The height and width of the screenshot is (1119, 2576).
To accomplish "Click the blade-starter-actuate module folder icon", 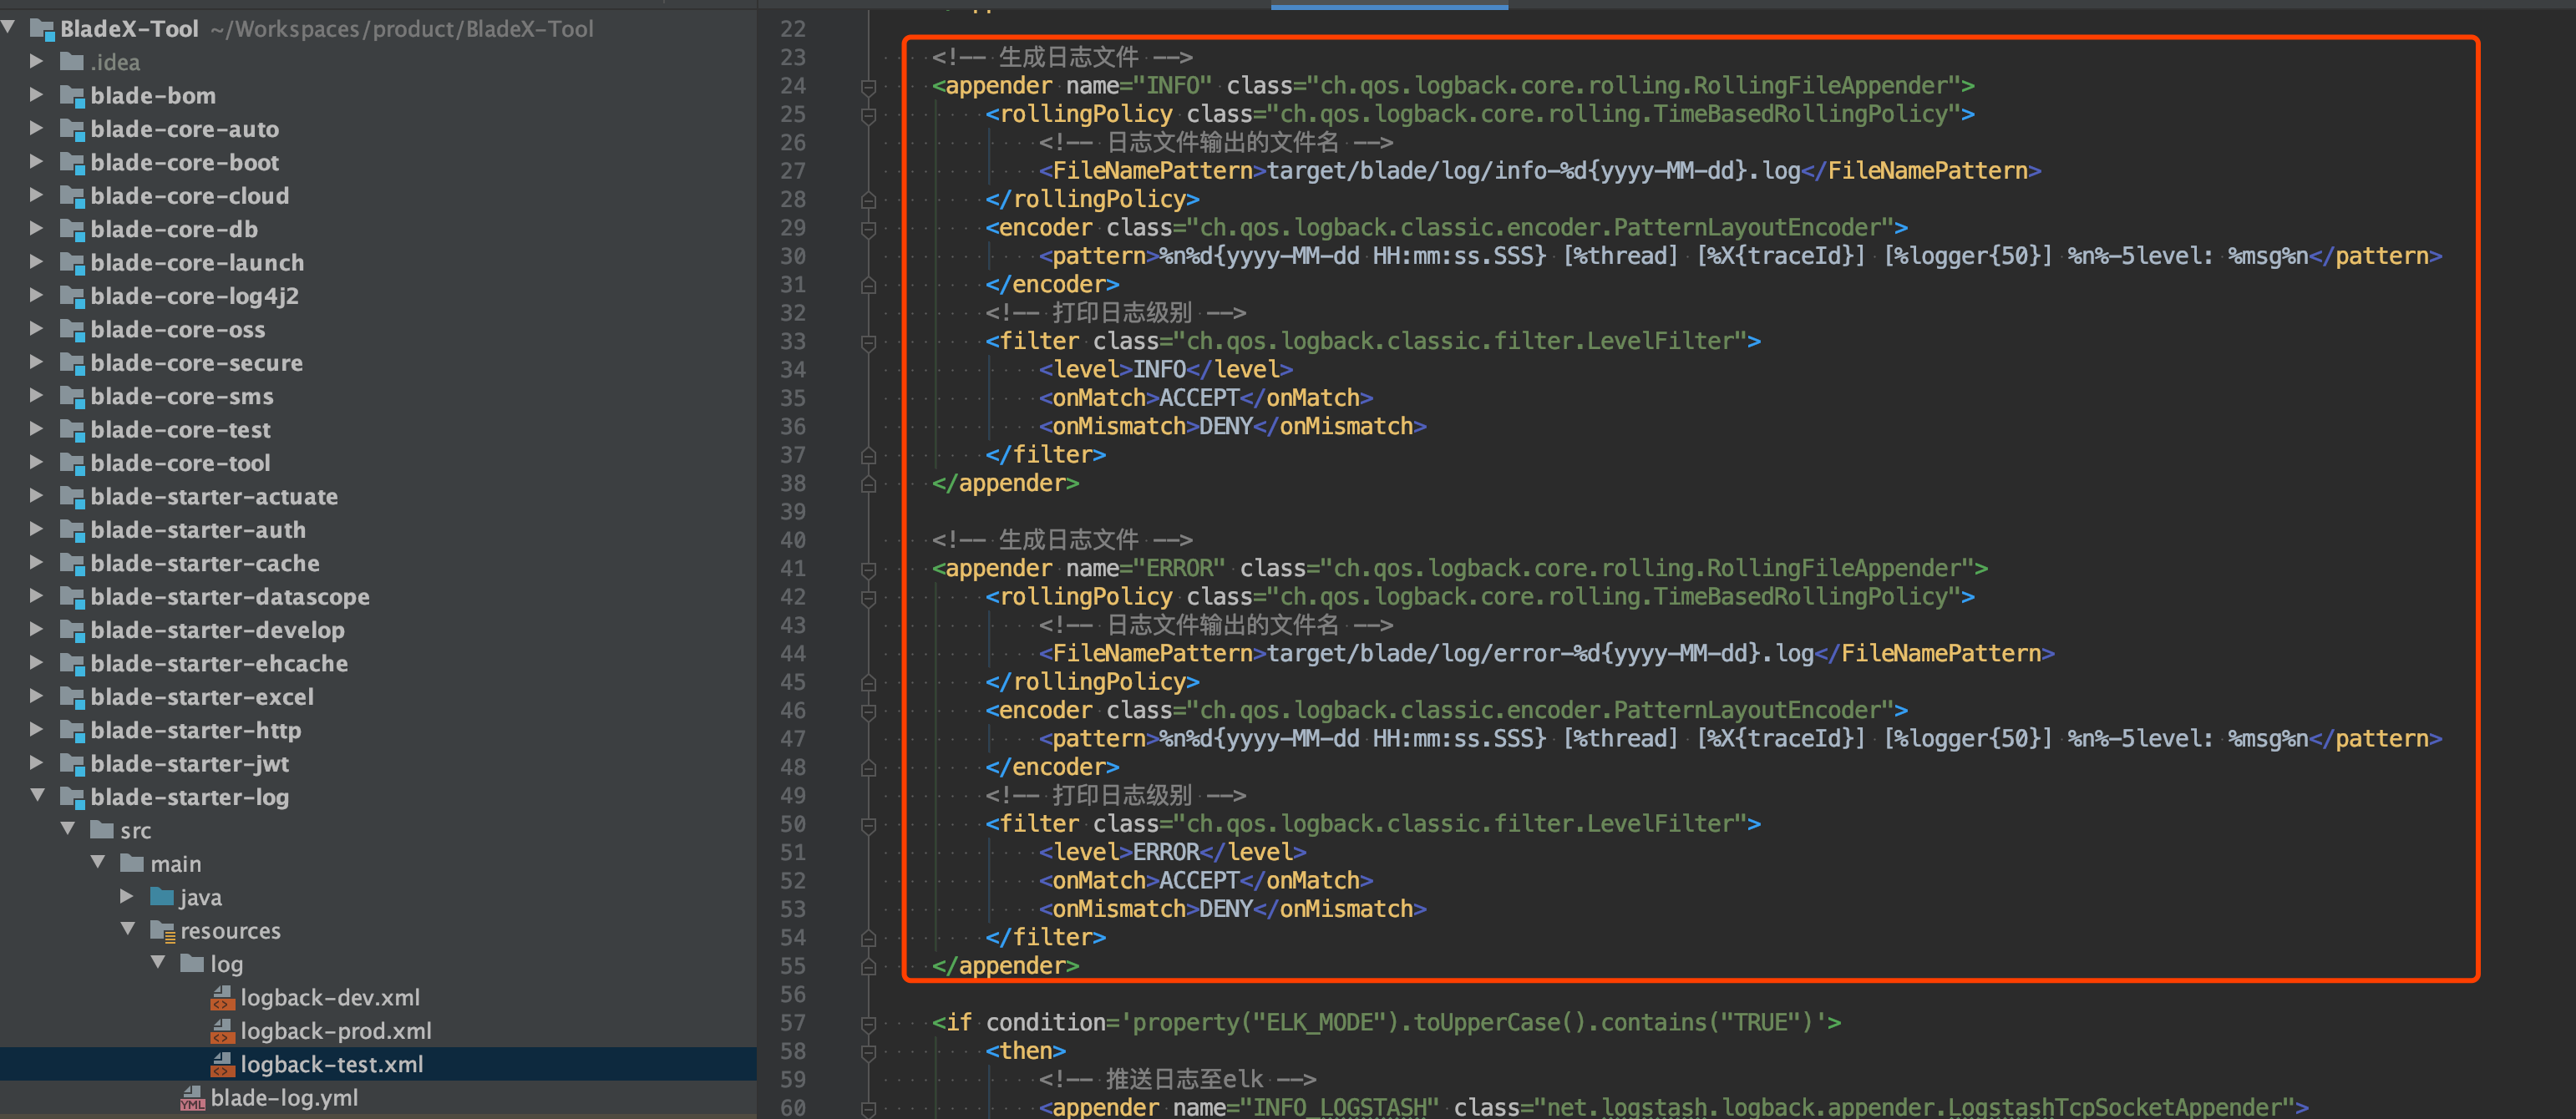I will tap(72, 497).
